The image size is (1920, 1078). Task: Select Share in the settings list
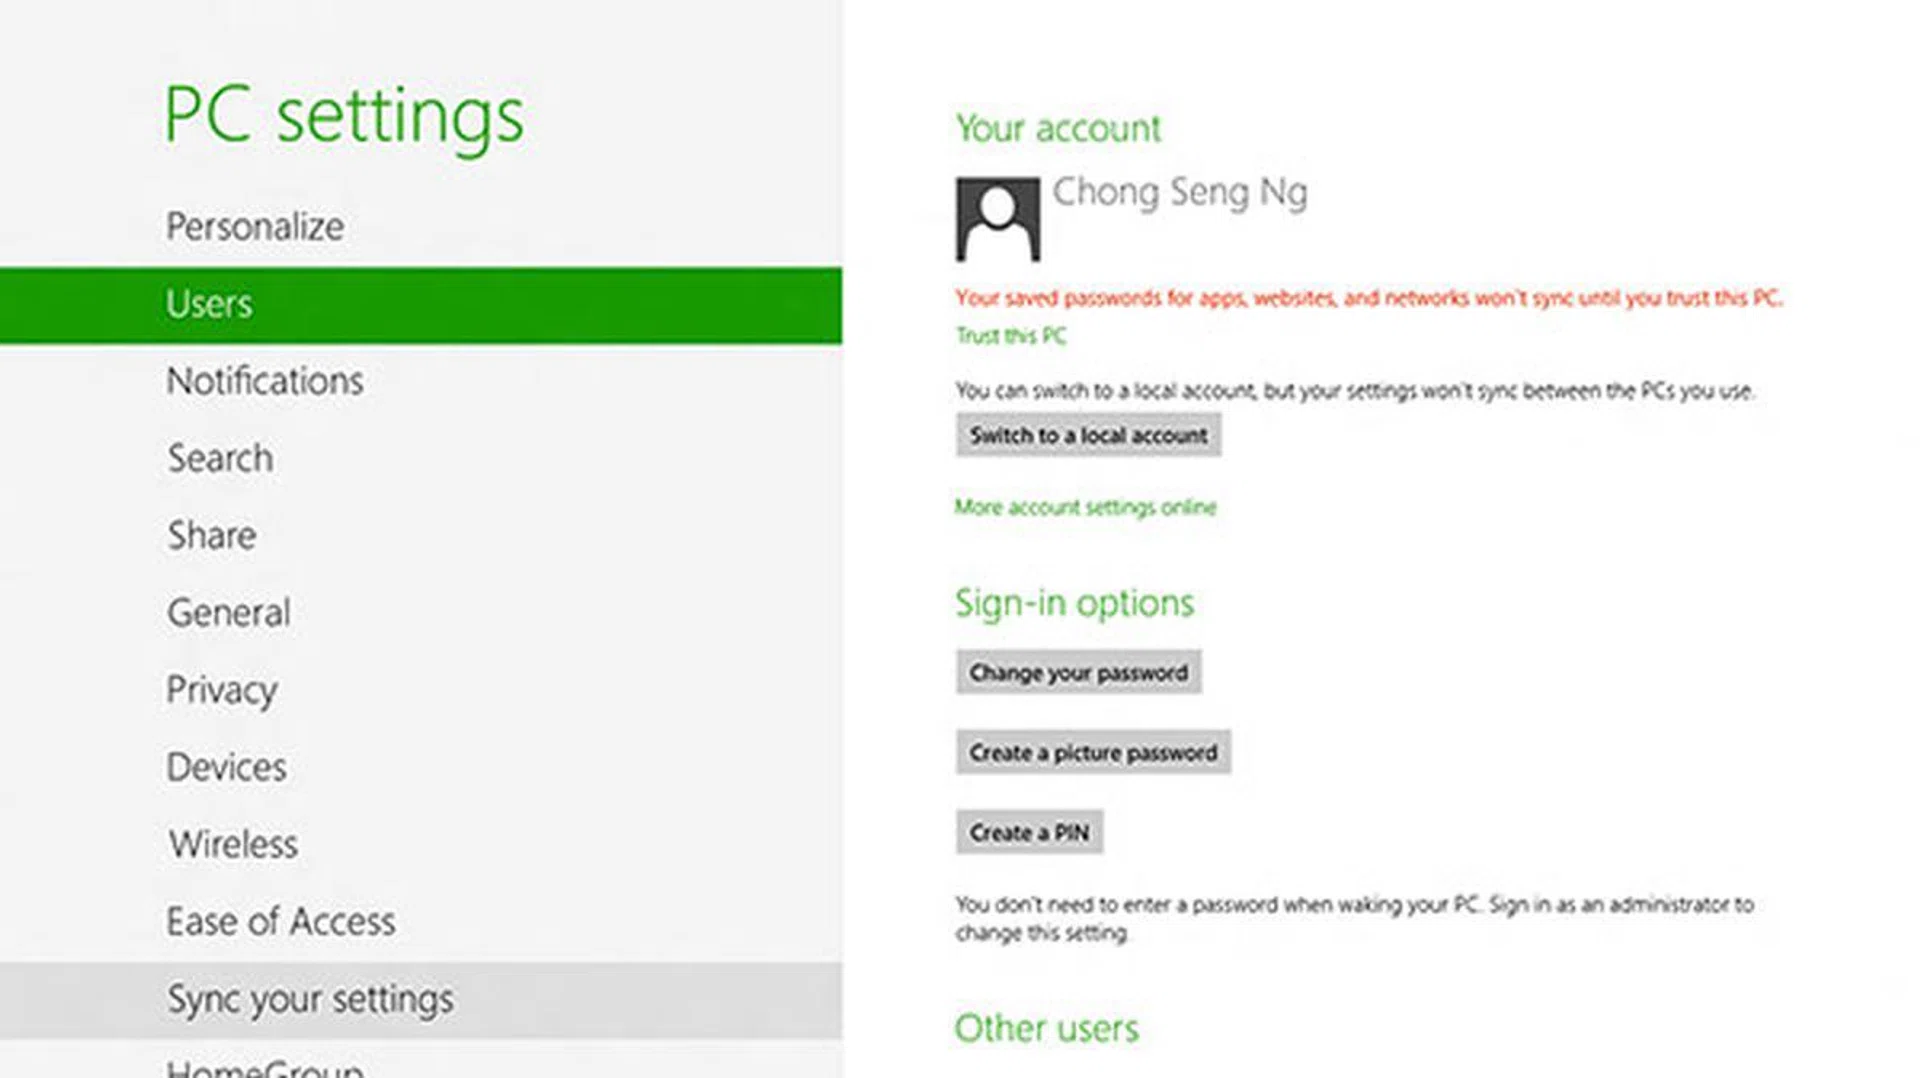click(x=212, y=536)
